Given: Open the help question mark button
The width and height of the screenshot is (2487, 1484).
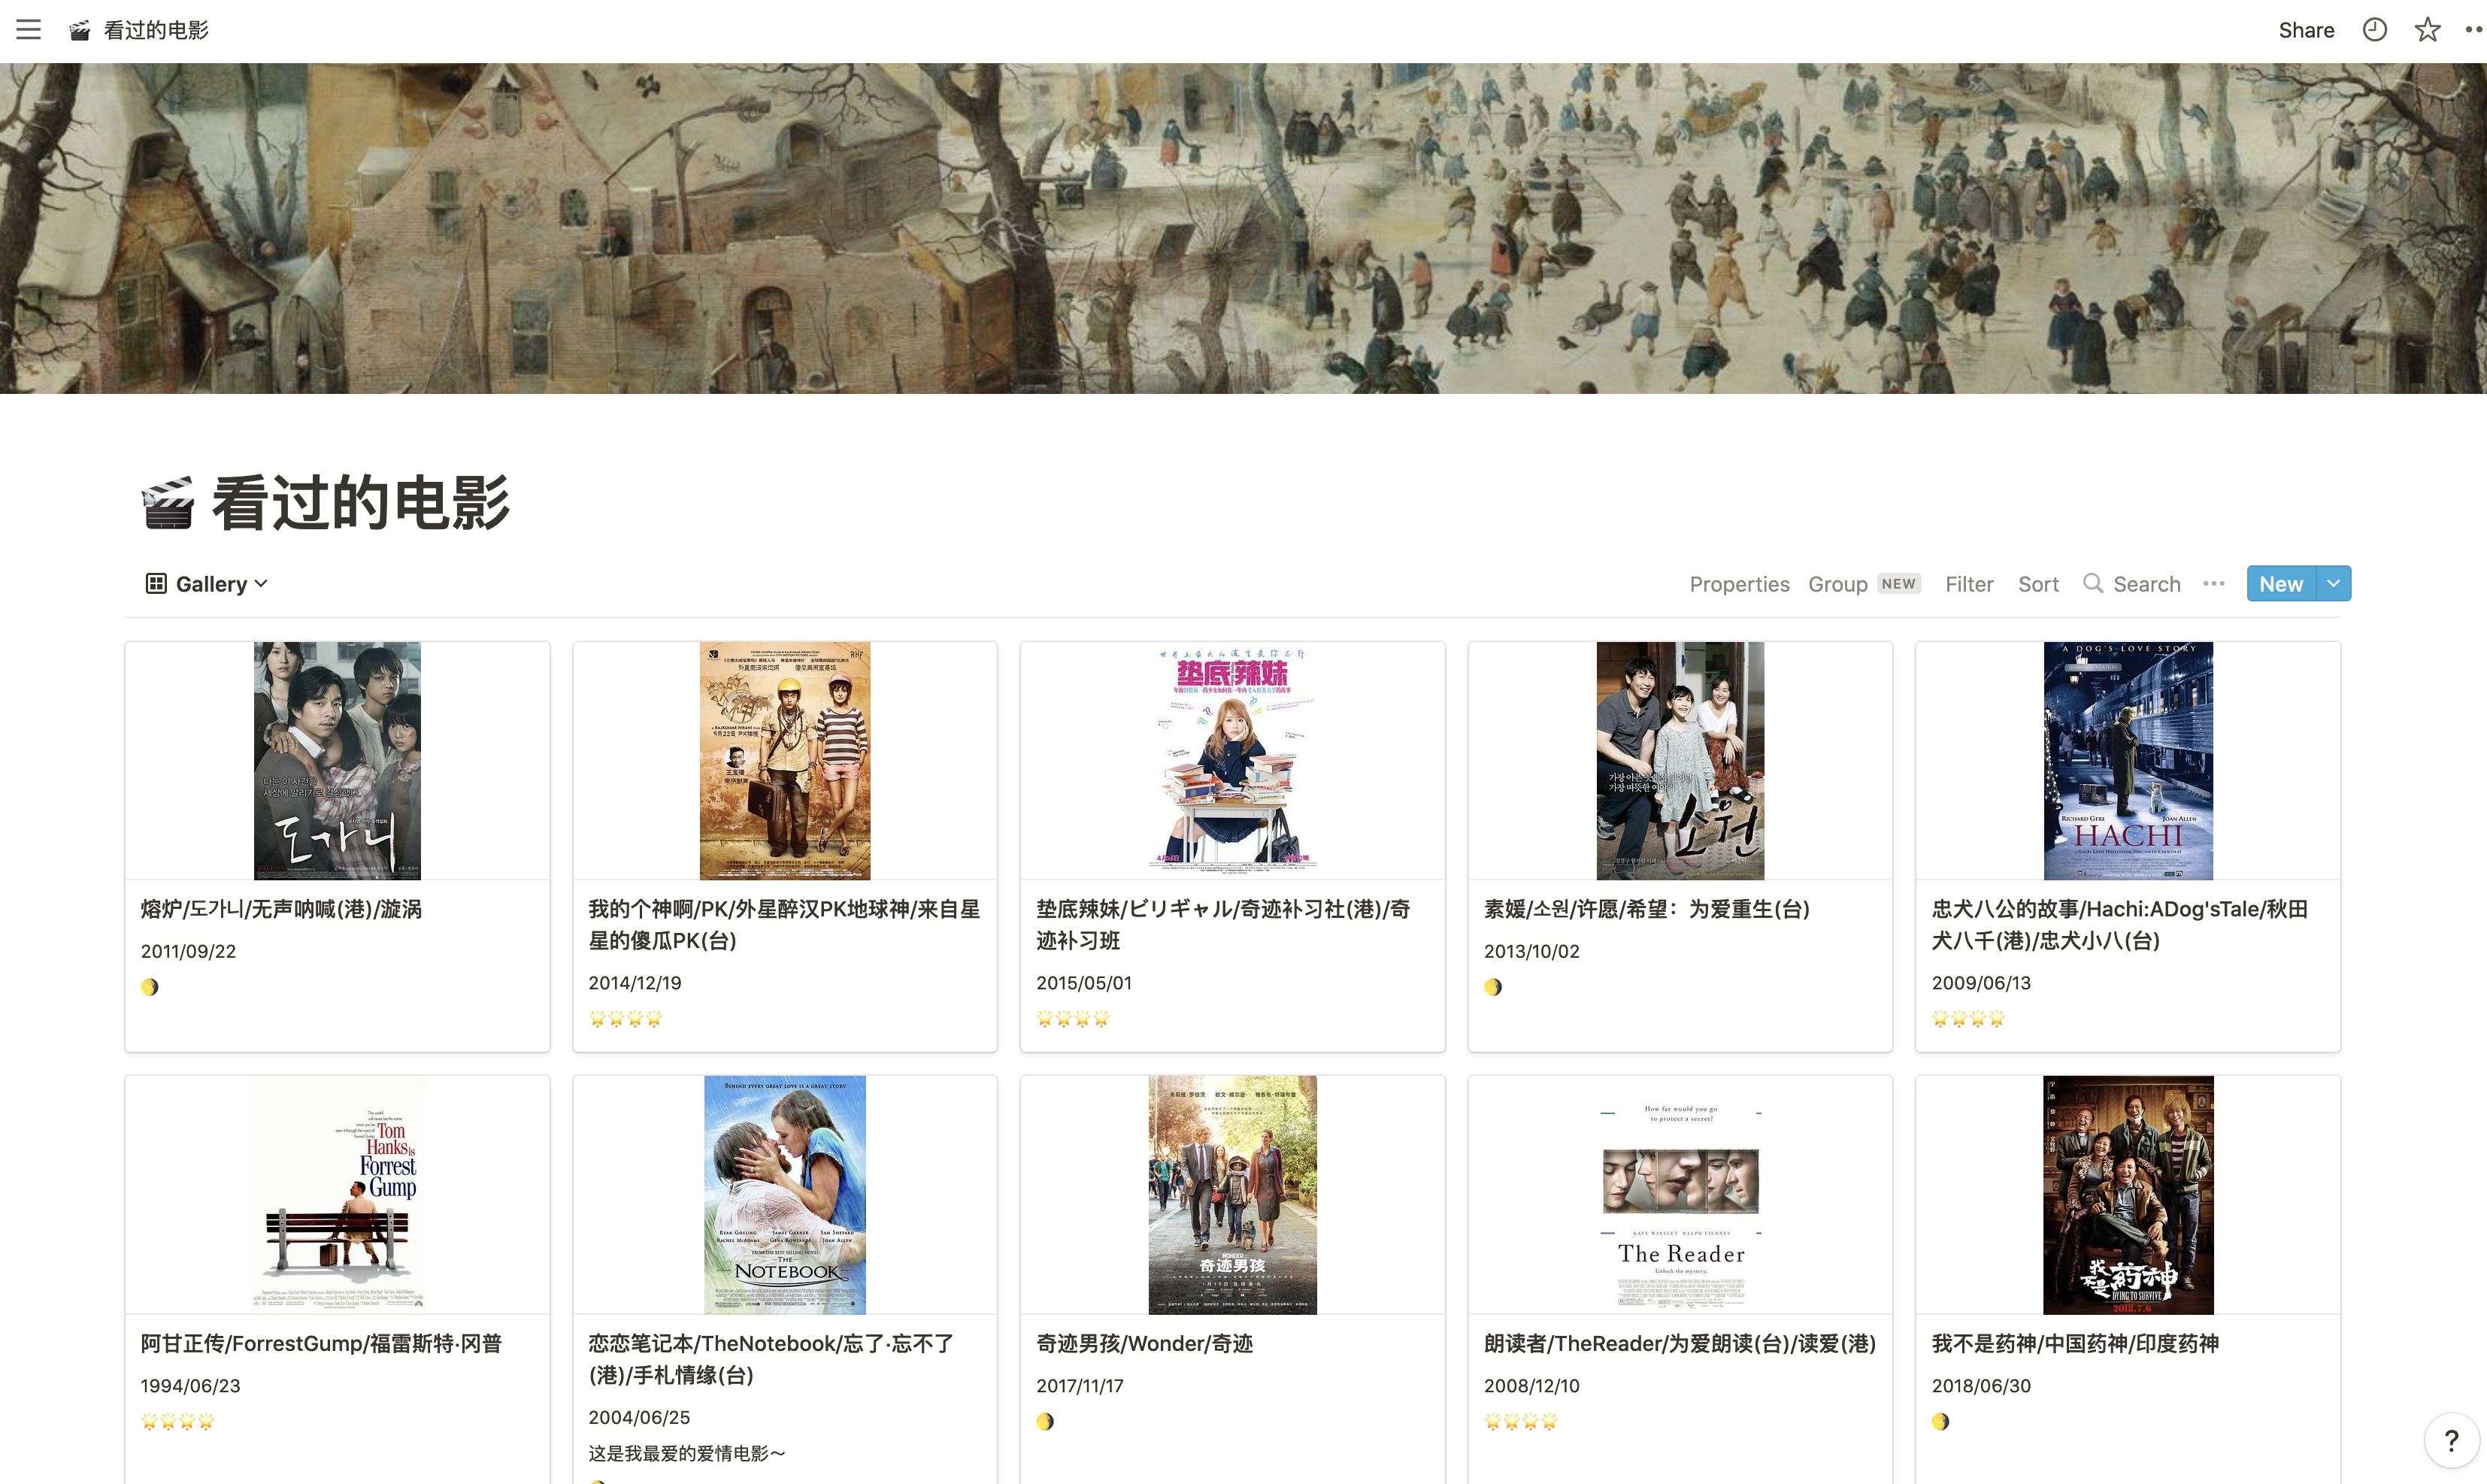Looking at the screenshot, I should pos(2450,1440).
